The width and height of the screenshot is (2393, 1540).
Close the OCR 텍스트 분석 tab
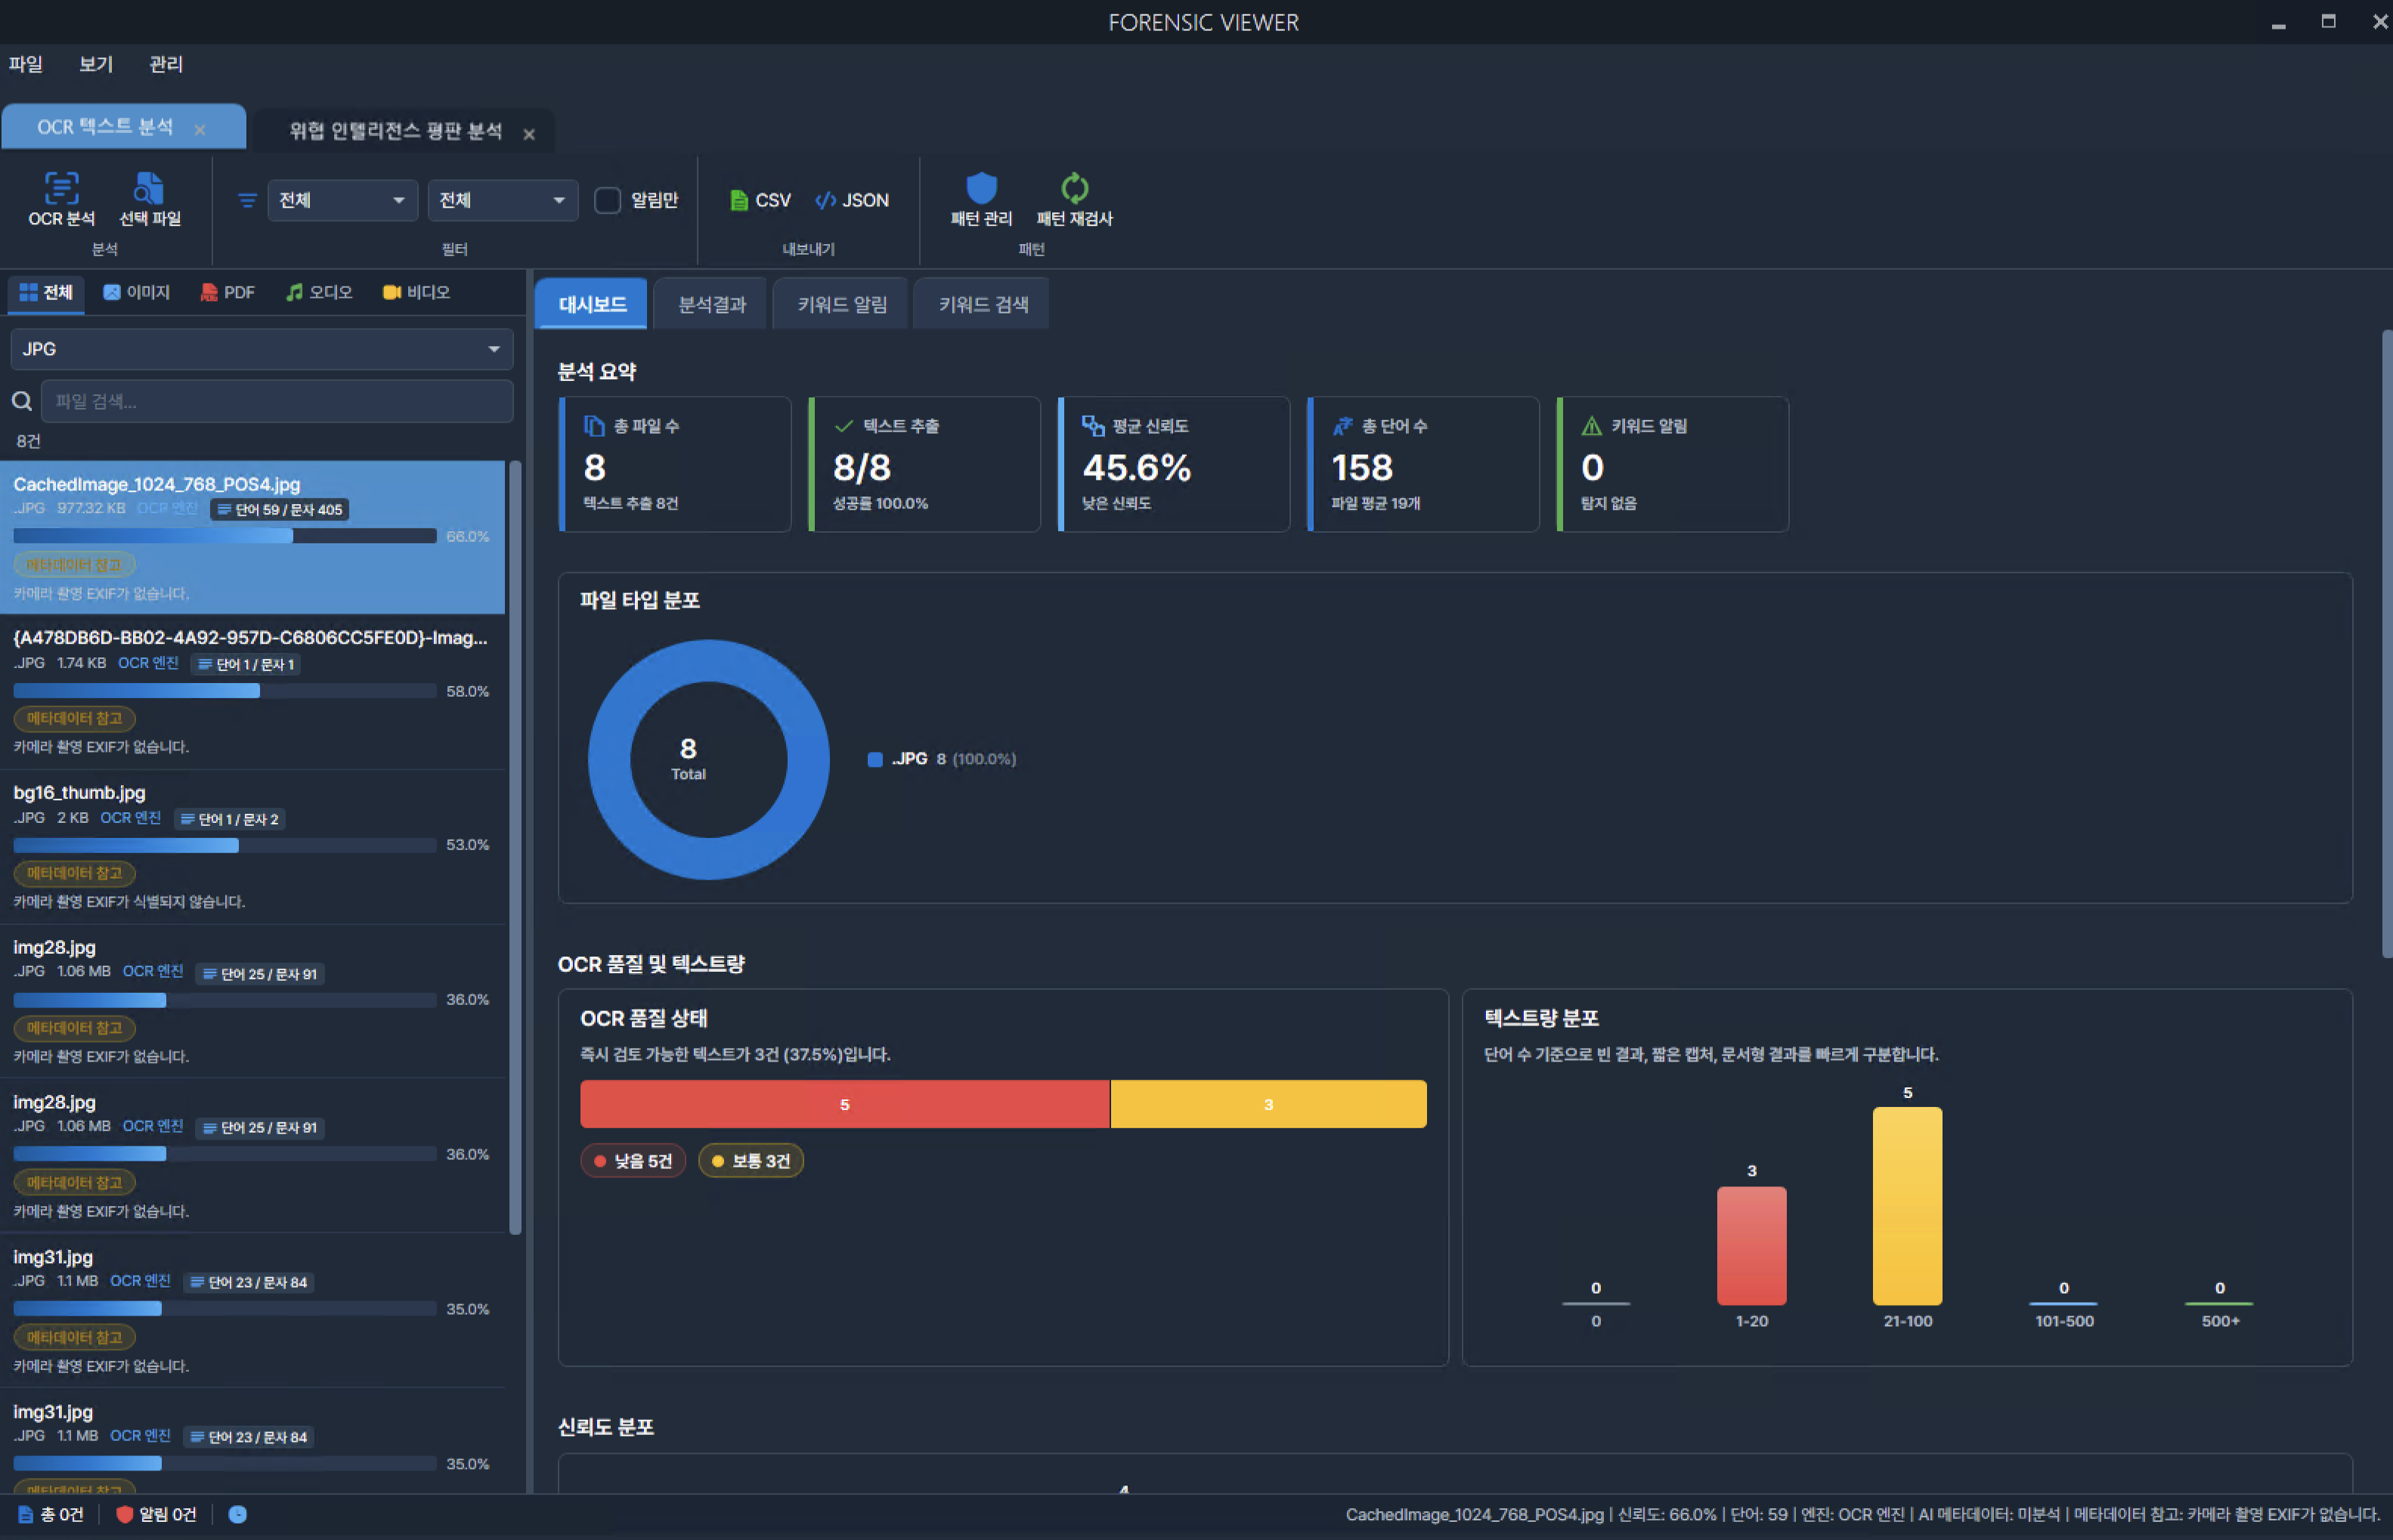[x=200, y=130]
